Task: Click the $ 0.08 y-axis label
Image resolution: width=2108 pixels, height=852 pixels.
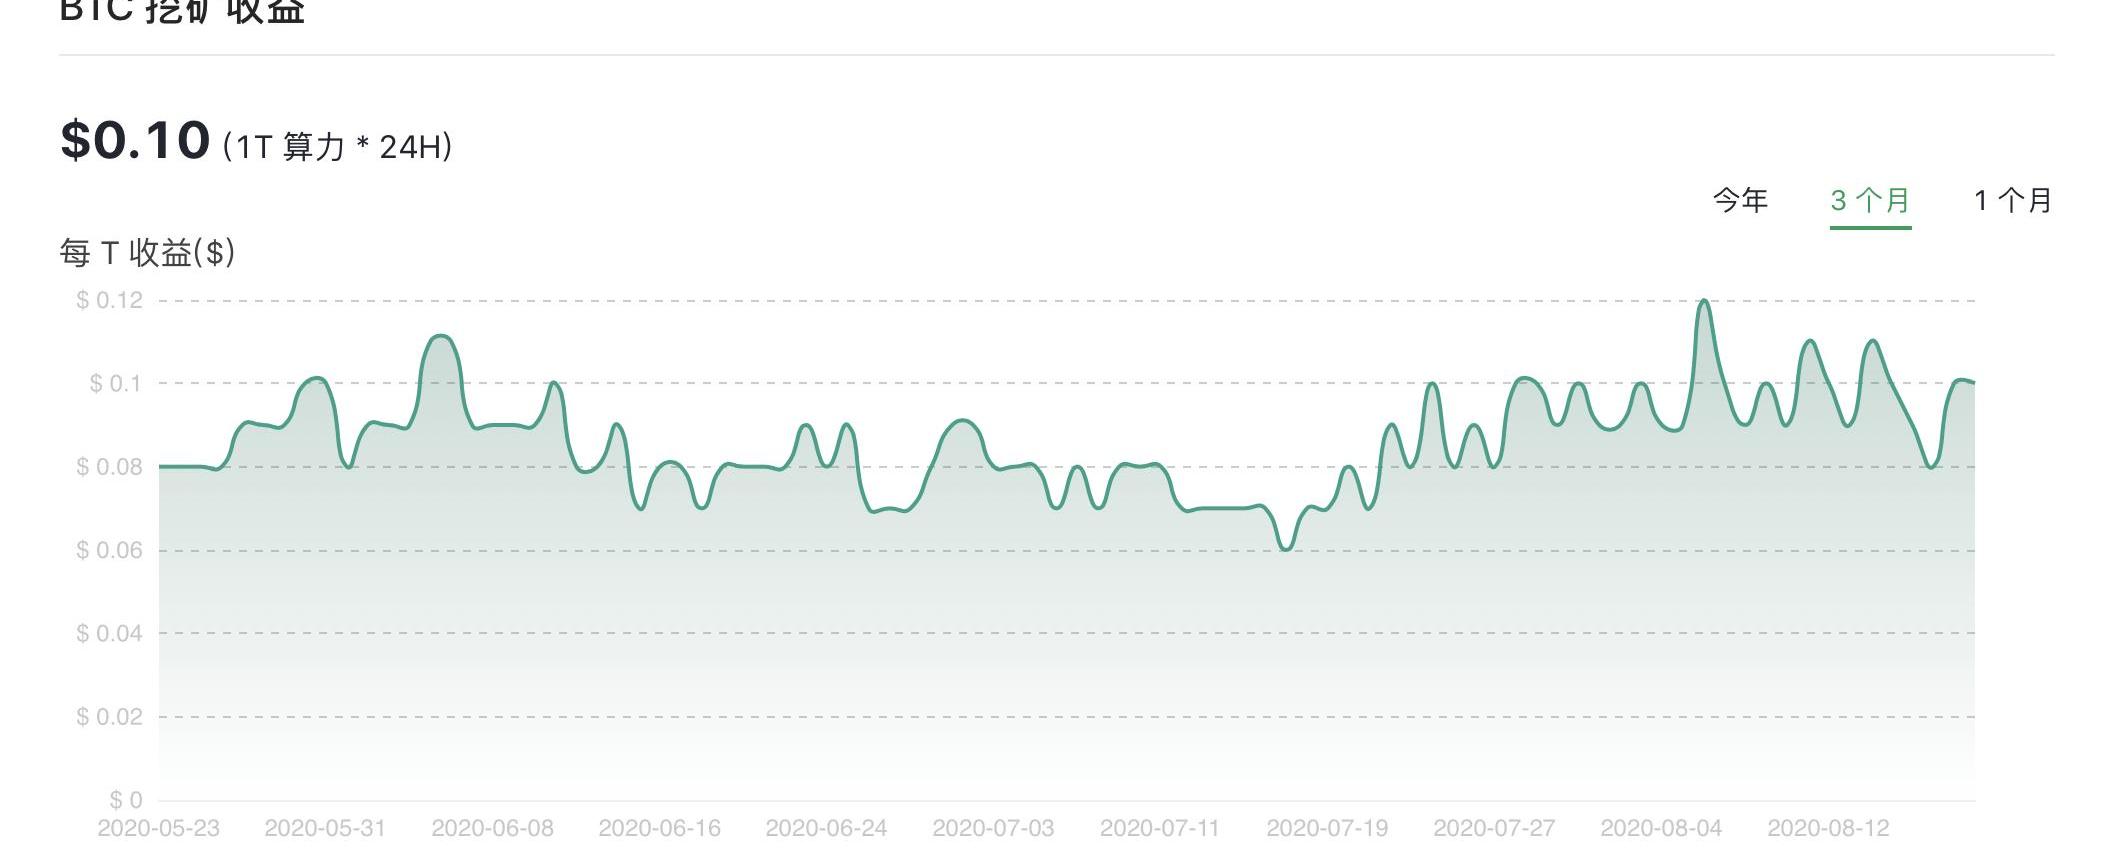Action: point(109,467)
